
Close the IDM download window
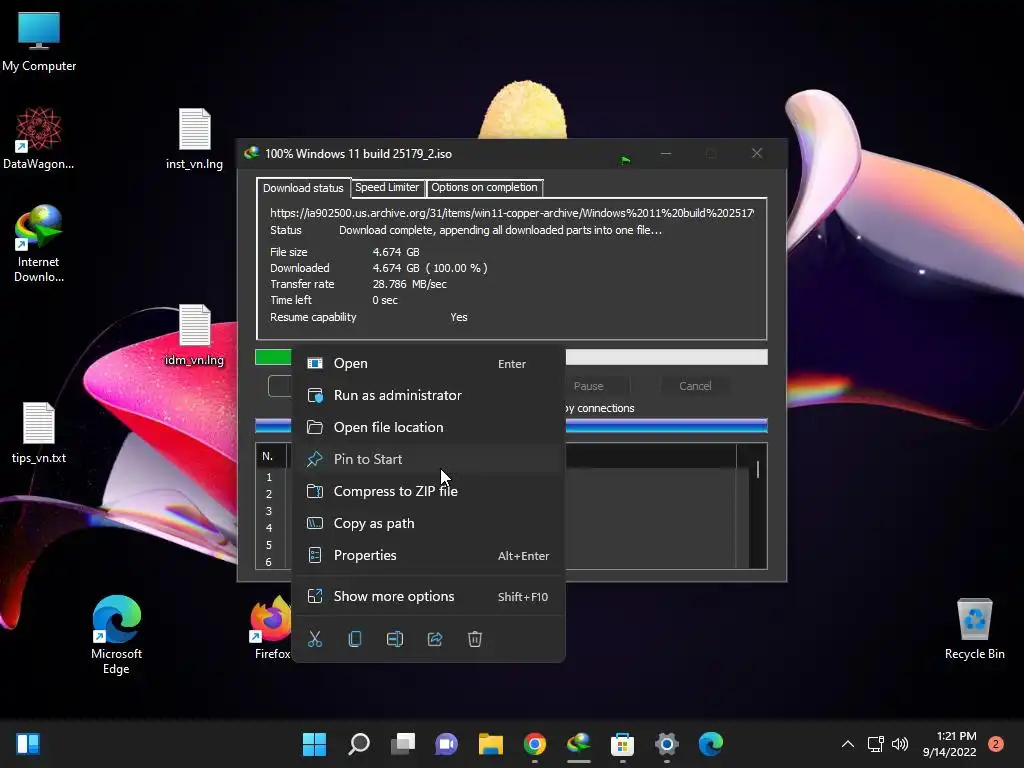757,153
